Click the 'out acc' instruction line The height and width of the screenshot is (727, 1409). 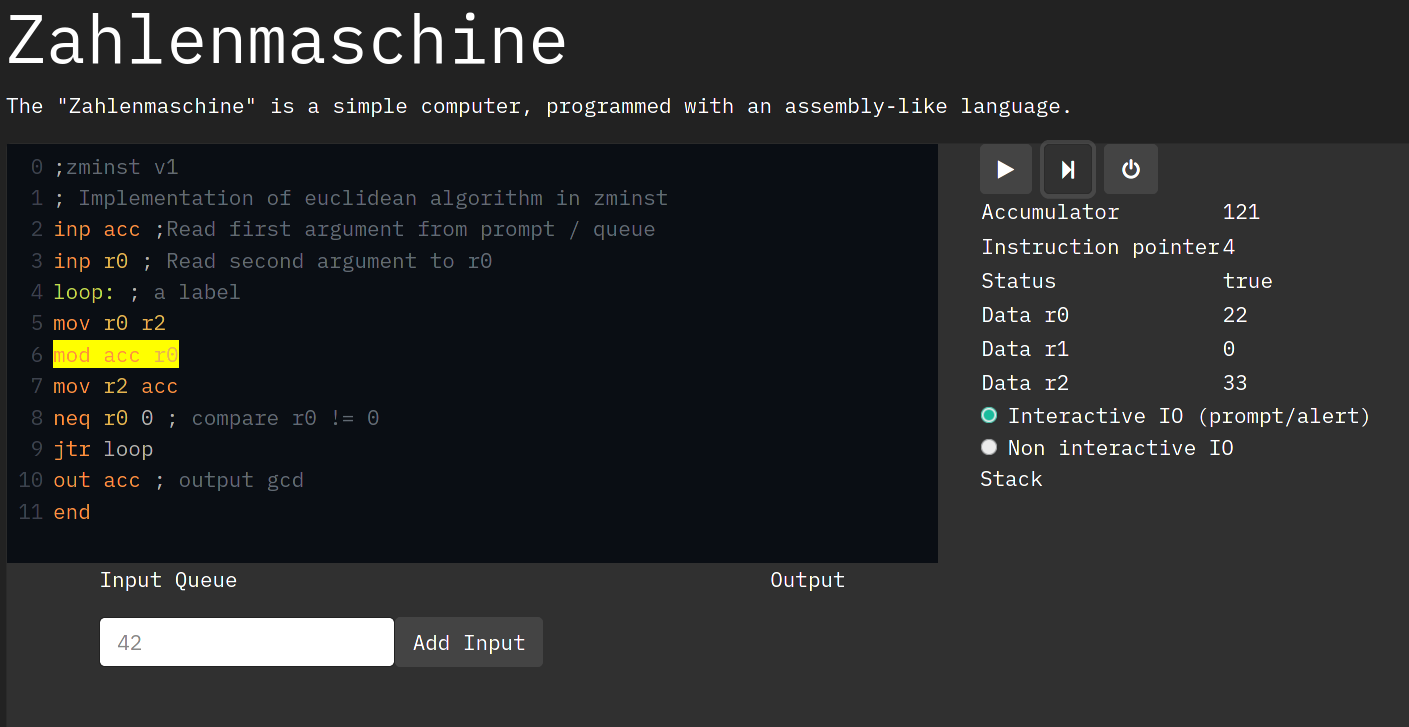click(97, 480)
